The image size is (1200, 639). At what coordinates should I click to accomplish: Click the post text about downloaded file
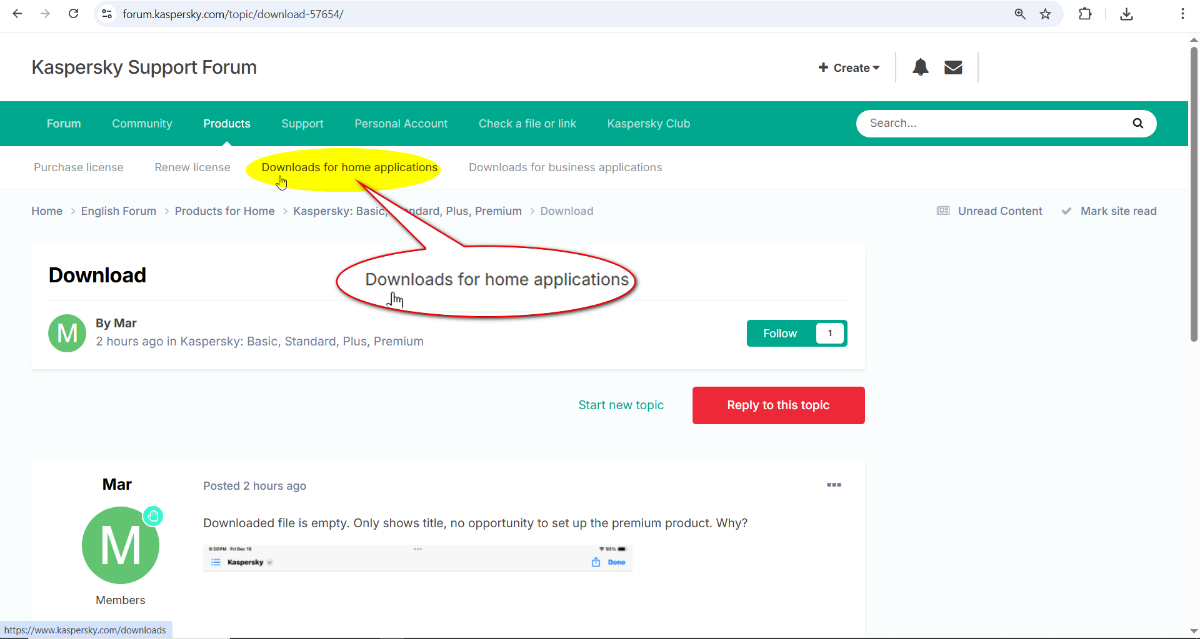(x=475, y=523)
